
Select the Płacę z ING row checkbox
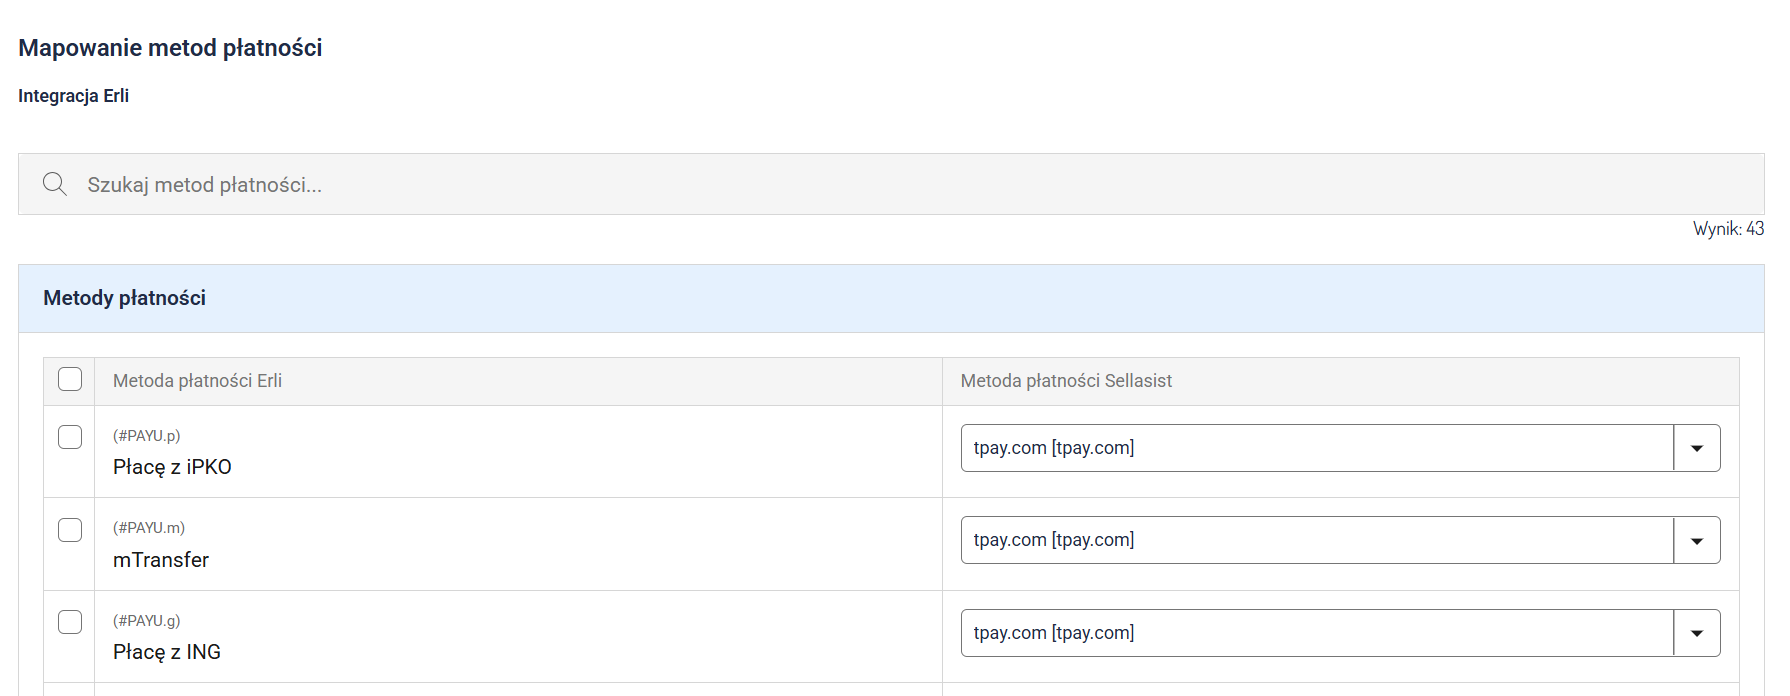tap(70, 622)
